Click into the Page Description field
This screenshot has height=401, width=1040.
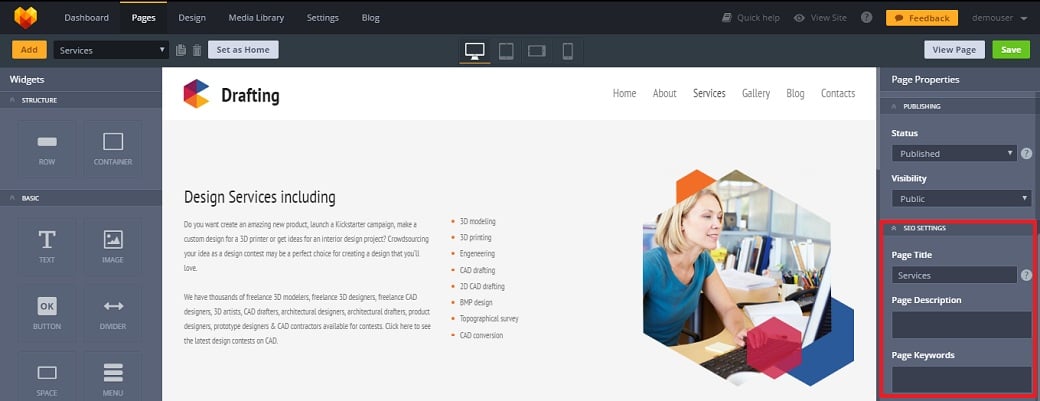tap(960, 324)
